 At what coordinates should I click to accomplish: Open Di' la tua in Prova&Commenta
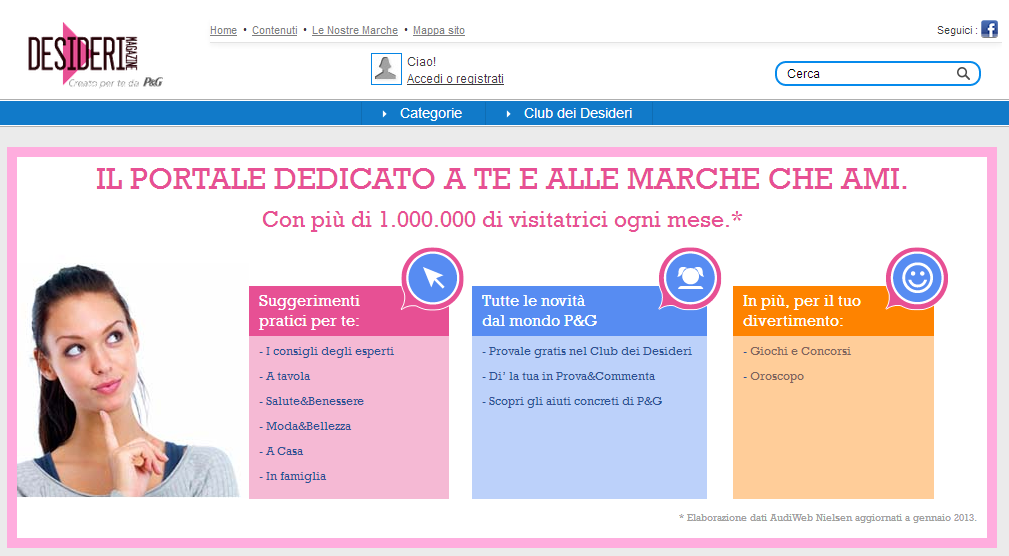[569, 376]
